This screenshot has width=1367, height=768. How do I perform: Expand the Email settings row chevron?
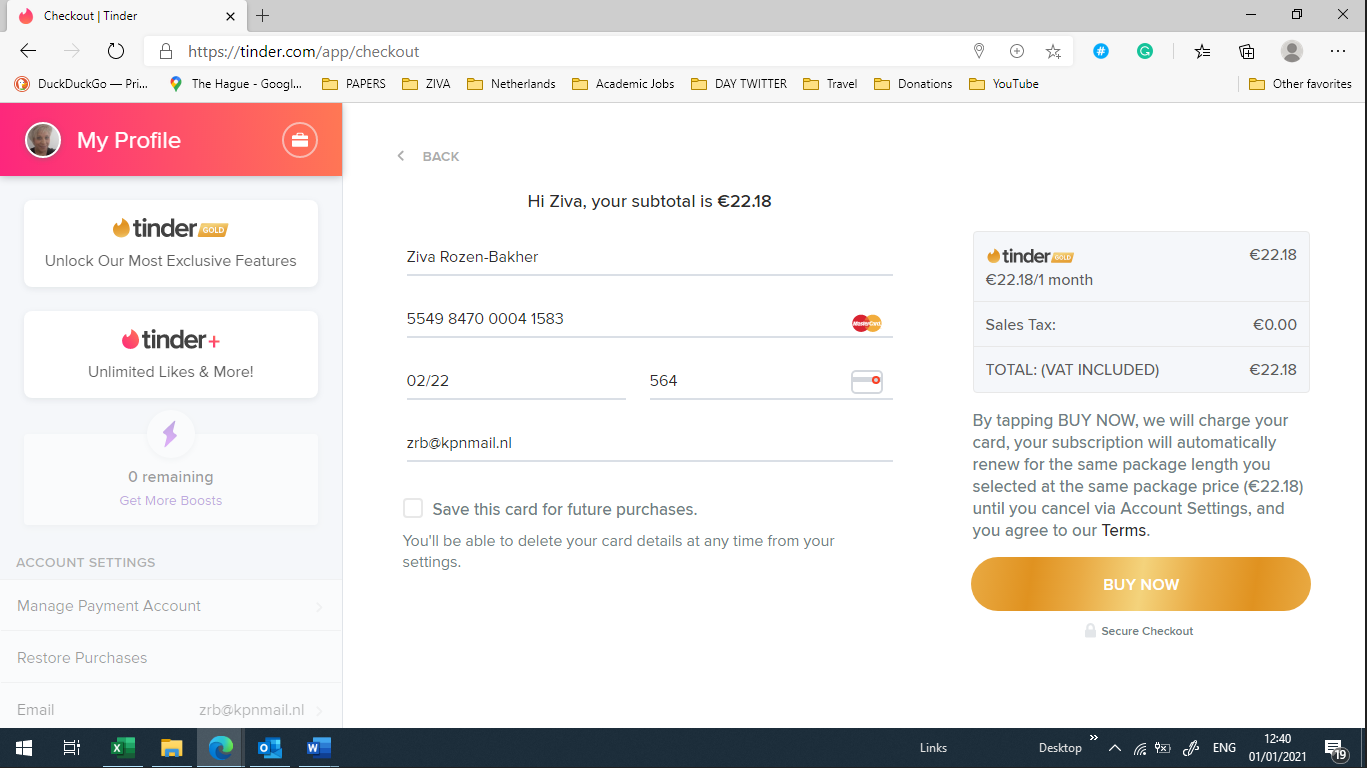(319, 711)
